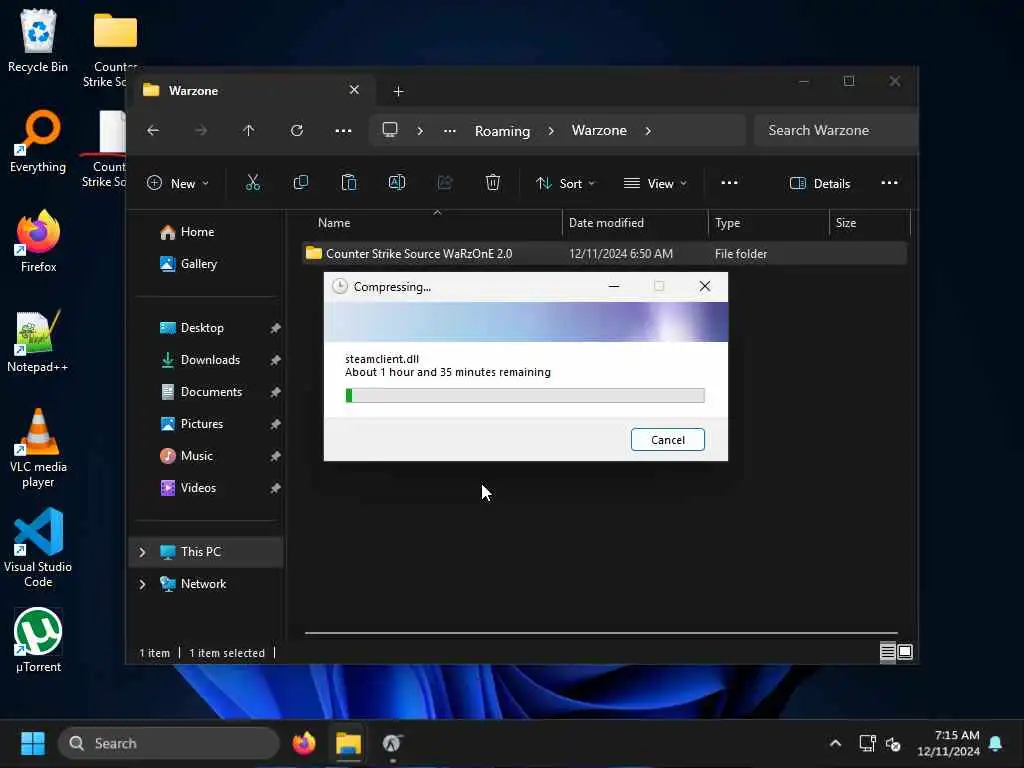Open the Sort dropdown menu

tap(566, 184)
